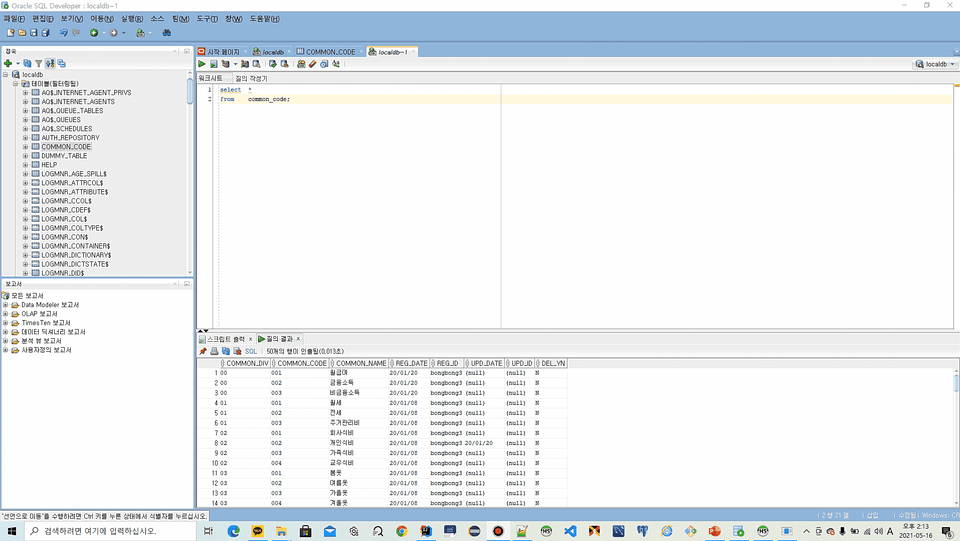The width and height of the screenshot is (960, 541).
Task: Open the 편집 menu
Action: click(x=43, y=19)
